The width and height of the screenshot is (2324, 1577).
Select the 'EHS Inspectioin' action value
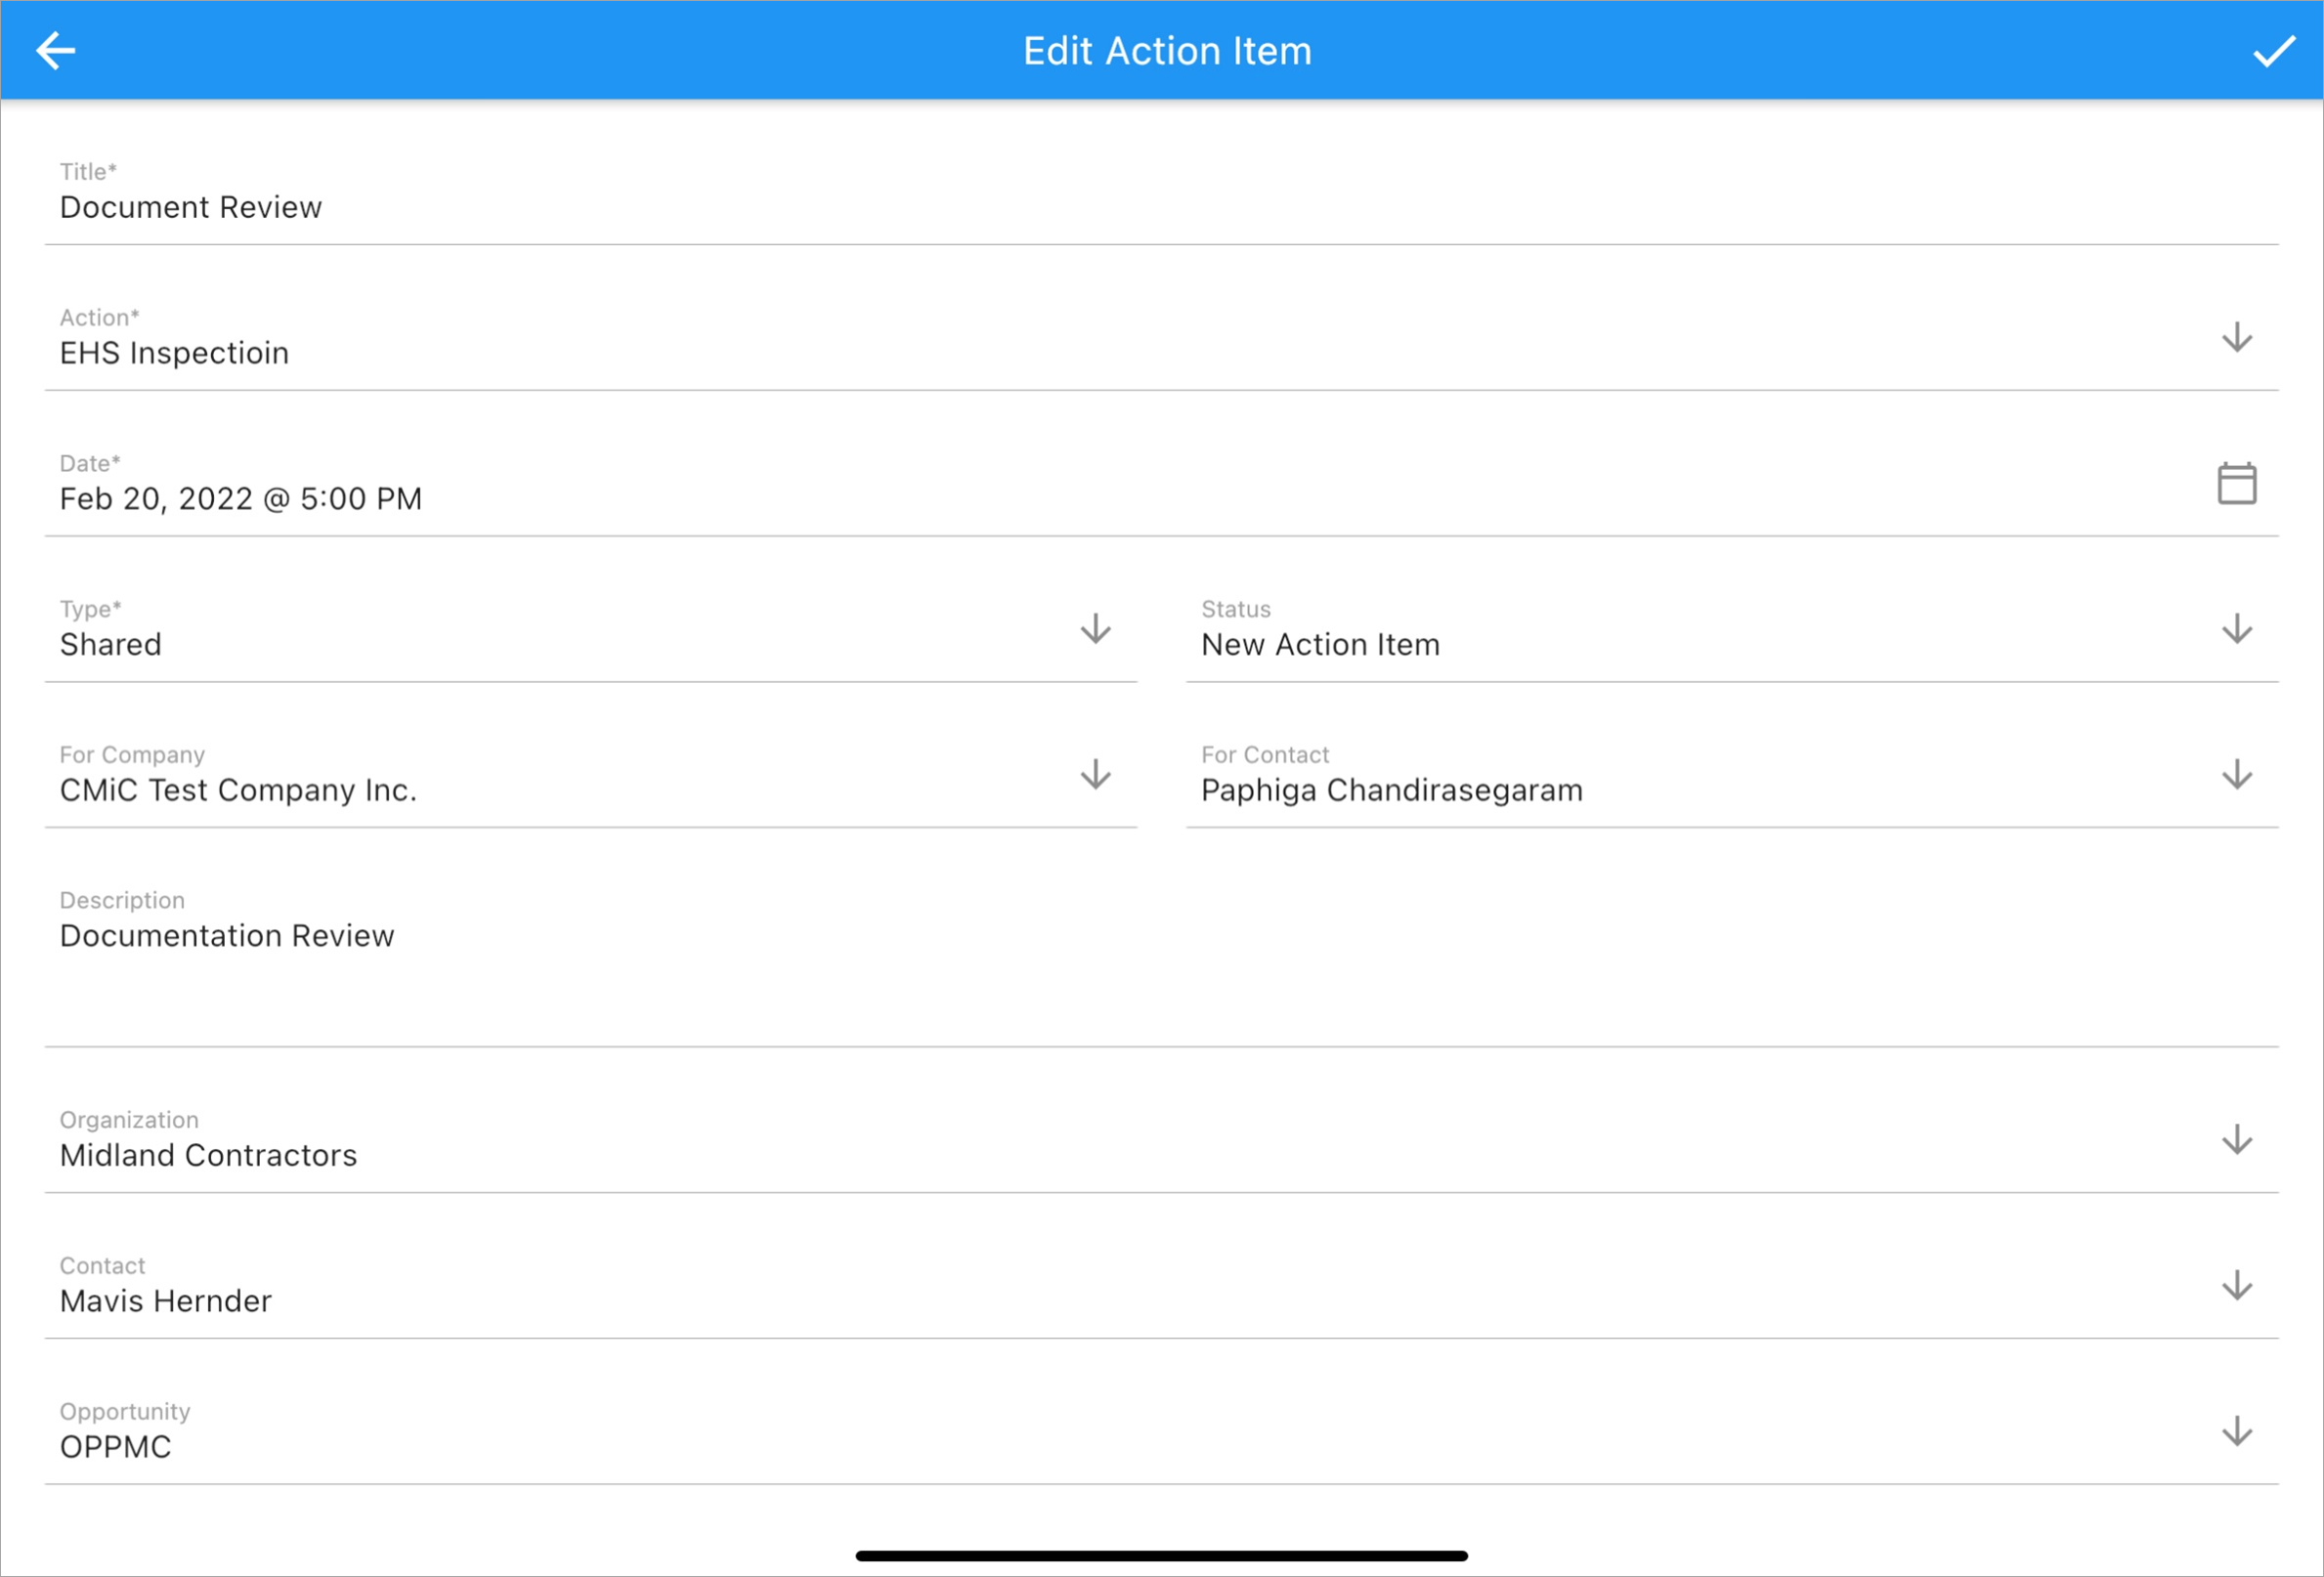click(174, 353)
